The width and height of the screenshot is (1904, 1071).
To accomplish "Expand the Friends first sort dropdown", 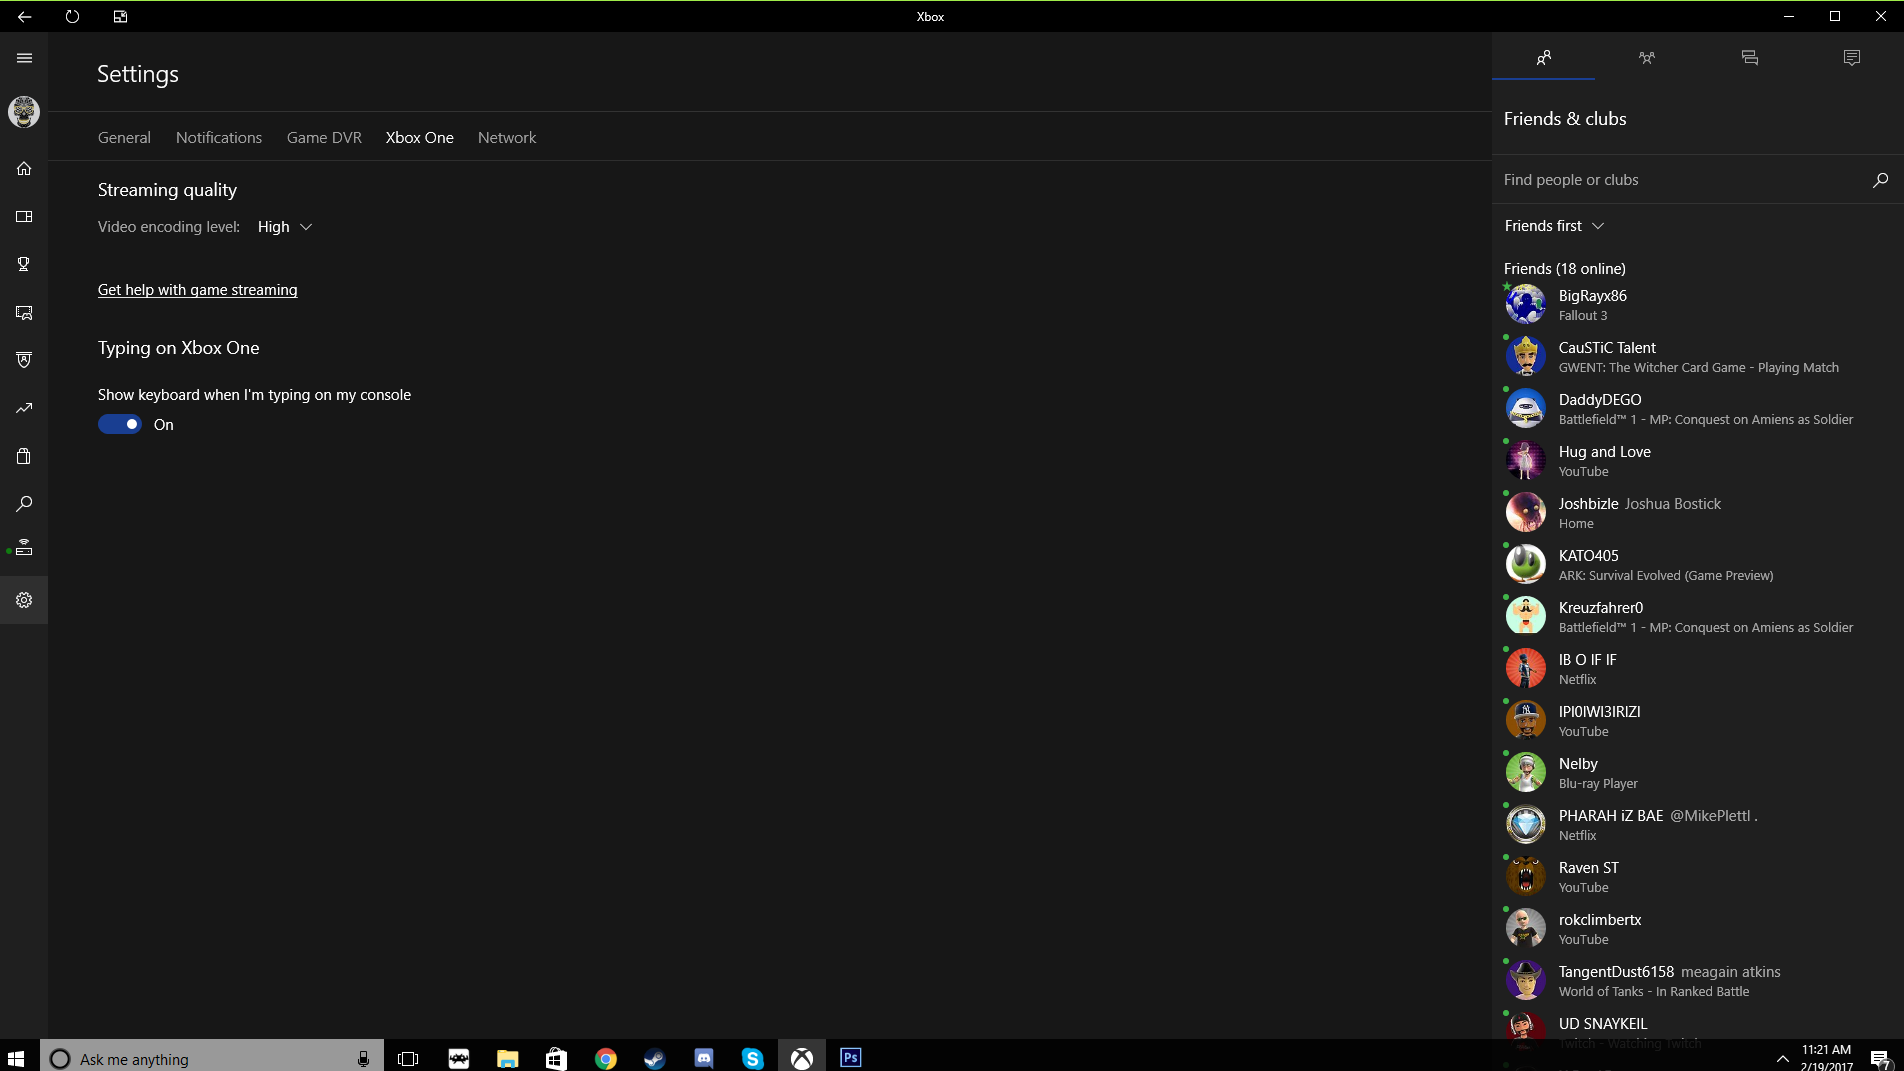I will pos(1554,226).
